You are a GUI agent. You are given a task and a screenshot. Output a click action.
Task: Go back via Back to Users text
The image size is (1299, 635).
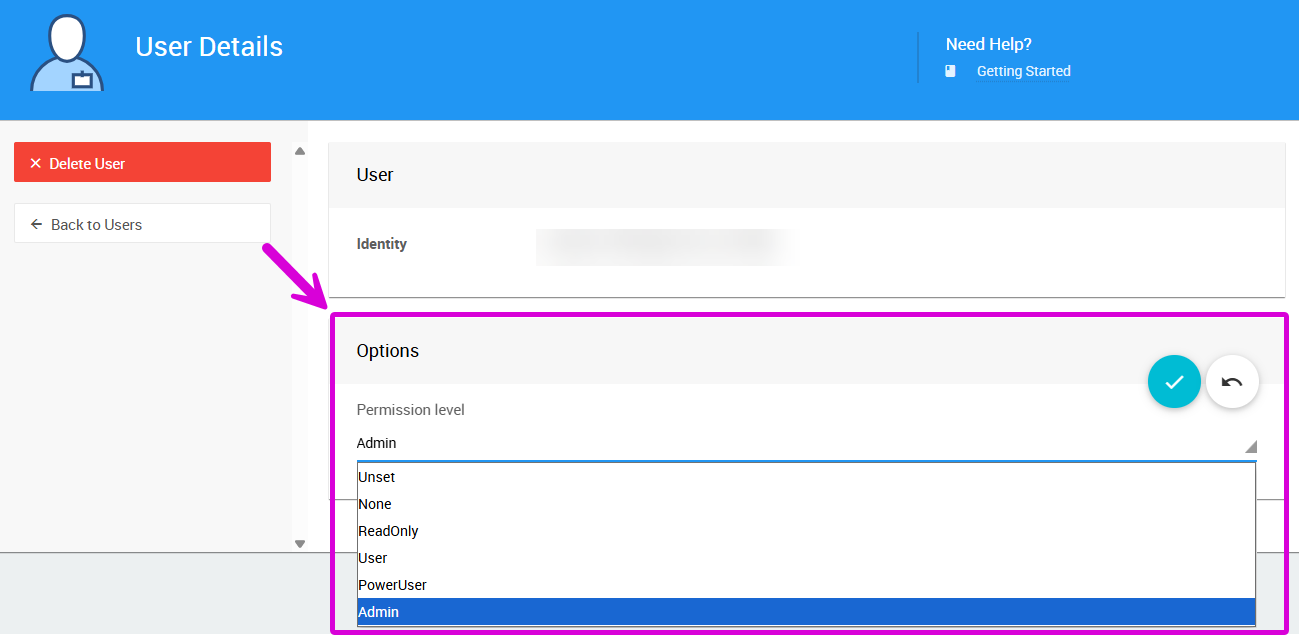pos(96,224)
